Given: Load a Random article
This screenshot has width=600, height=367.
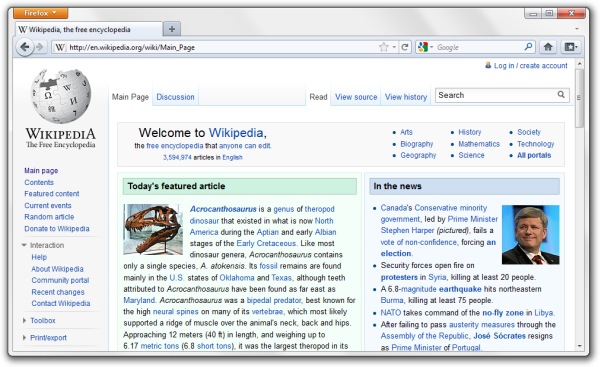Looking at the screenshot, I should (x=49, y=217).
